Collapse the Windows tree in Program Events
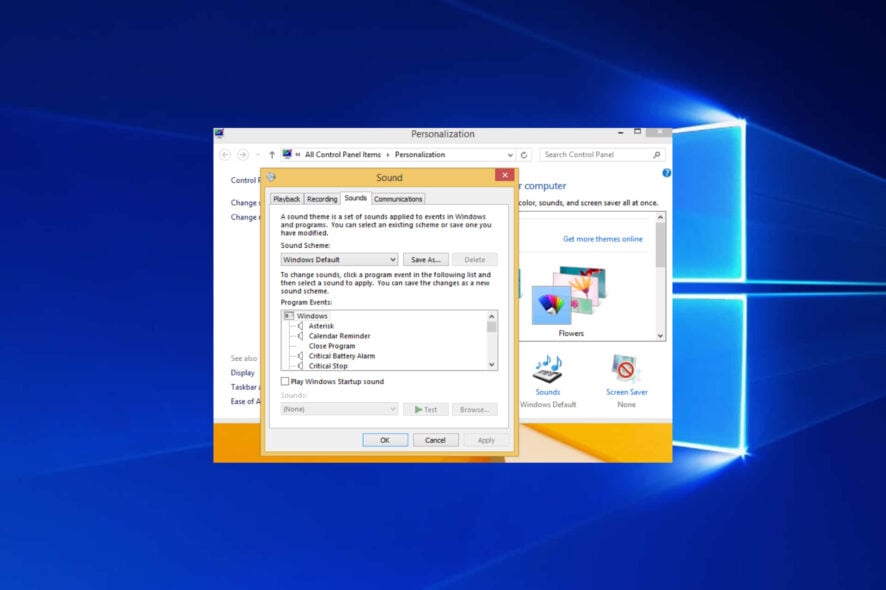 coord(287,316)
